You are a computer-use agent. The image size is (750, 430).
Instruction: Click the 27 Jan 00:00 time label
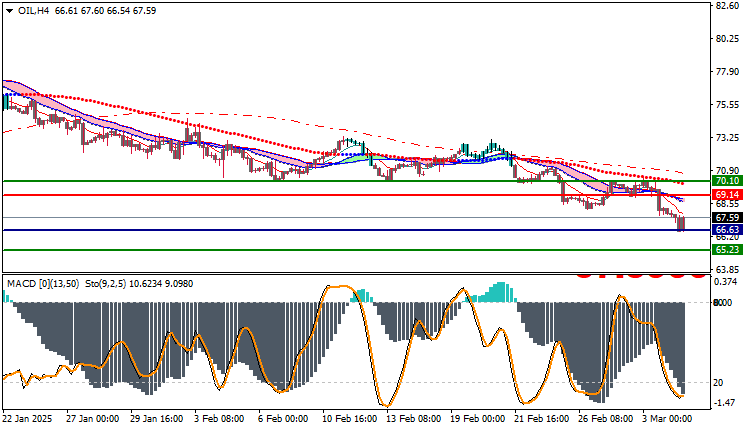[x=92, y=419]
